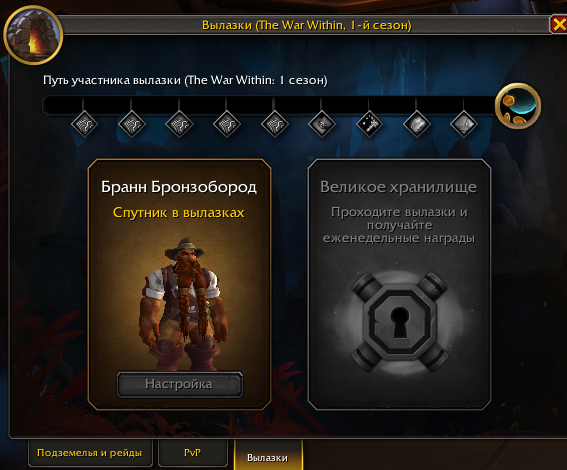Image resolution: width=567 pixels, height=470 pixels.
Task: Click the eighth diamond reward milestone icon
Action: point(417,124)
